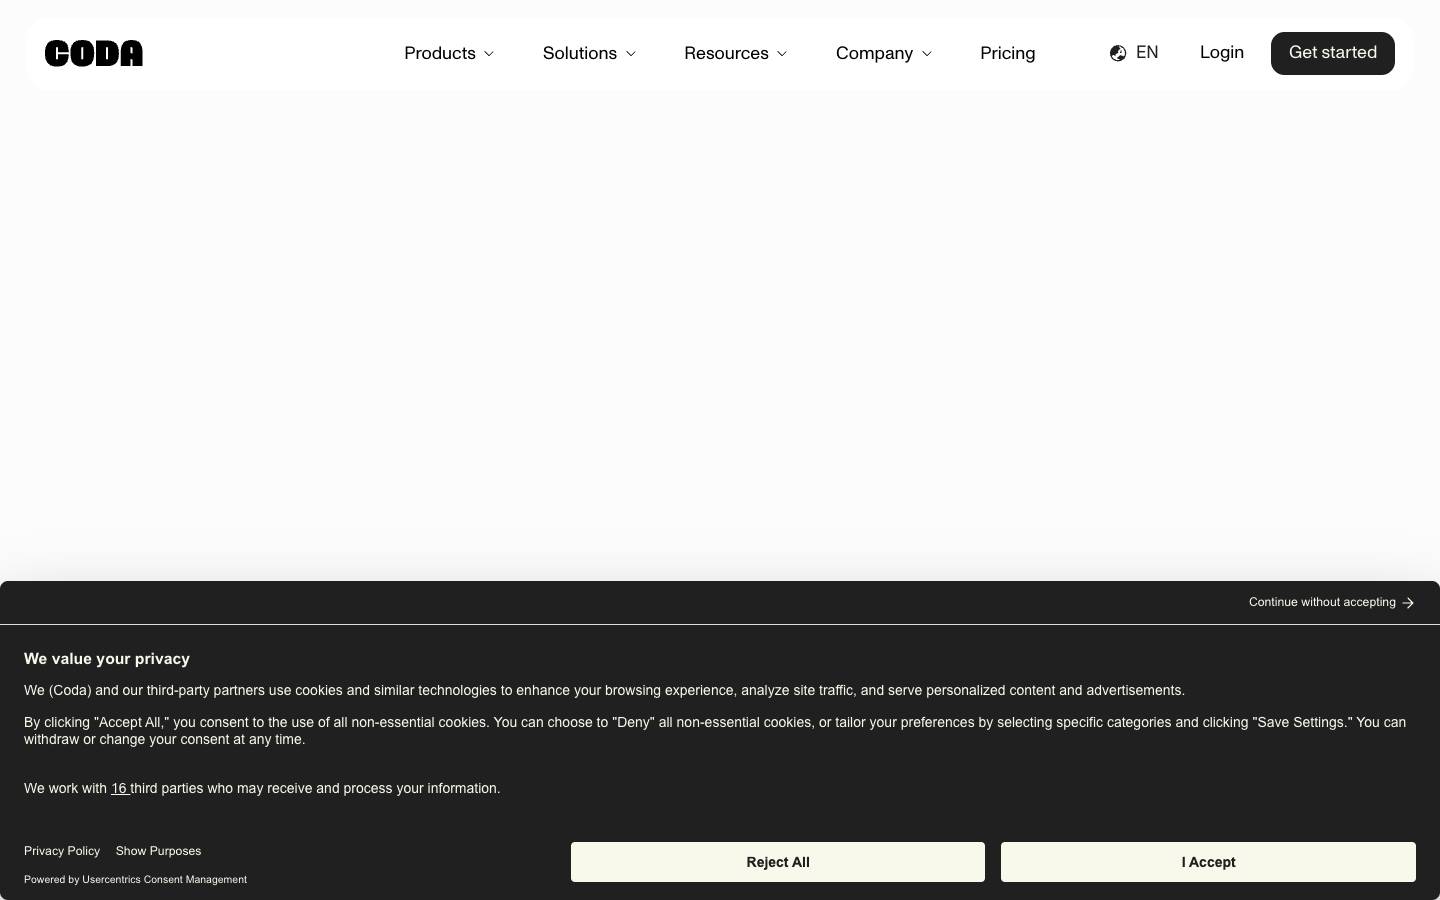
Task: Click the Get started button
Action: pos(1333,53)
